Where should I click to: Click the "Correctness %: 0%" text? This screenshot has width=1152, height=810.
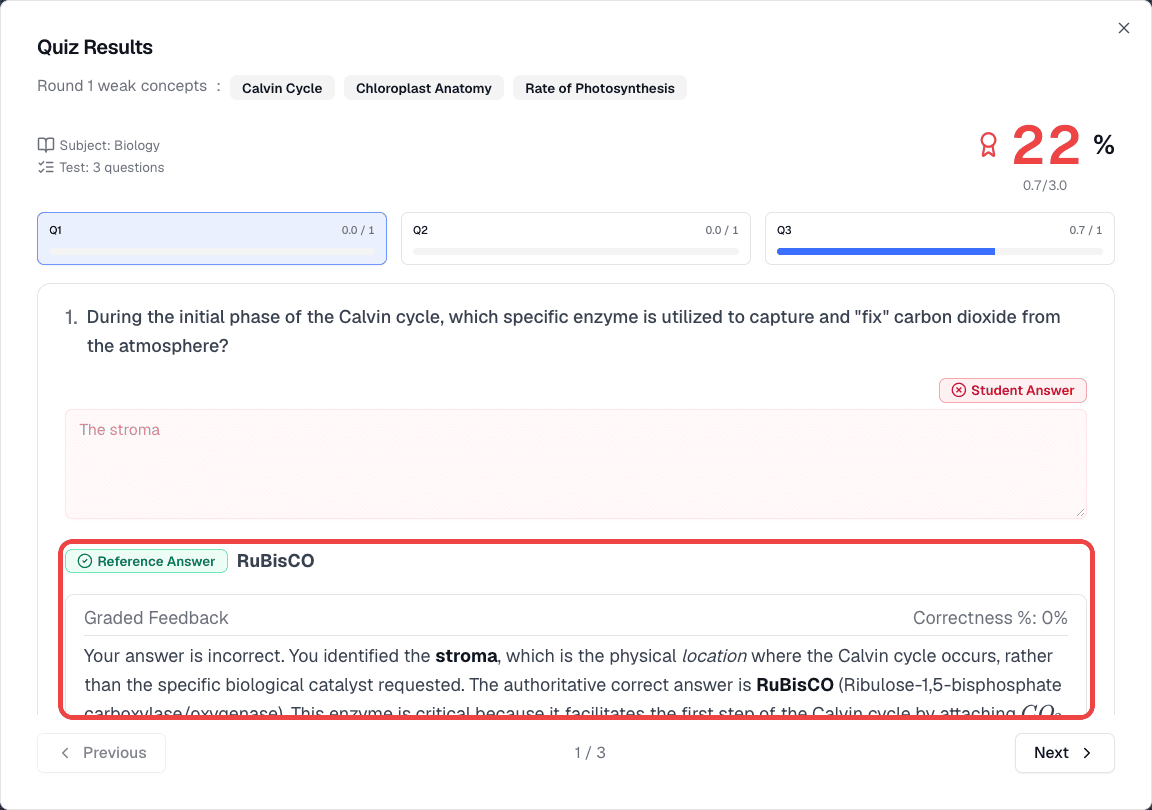coord(990,617)
